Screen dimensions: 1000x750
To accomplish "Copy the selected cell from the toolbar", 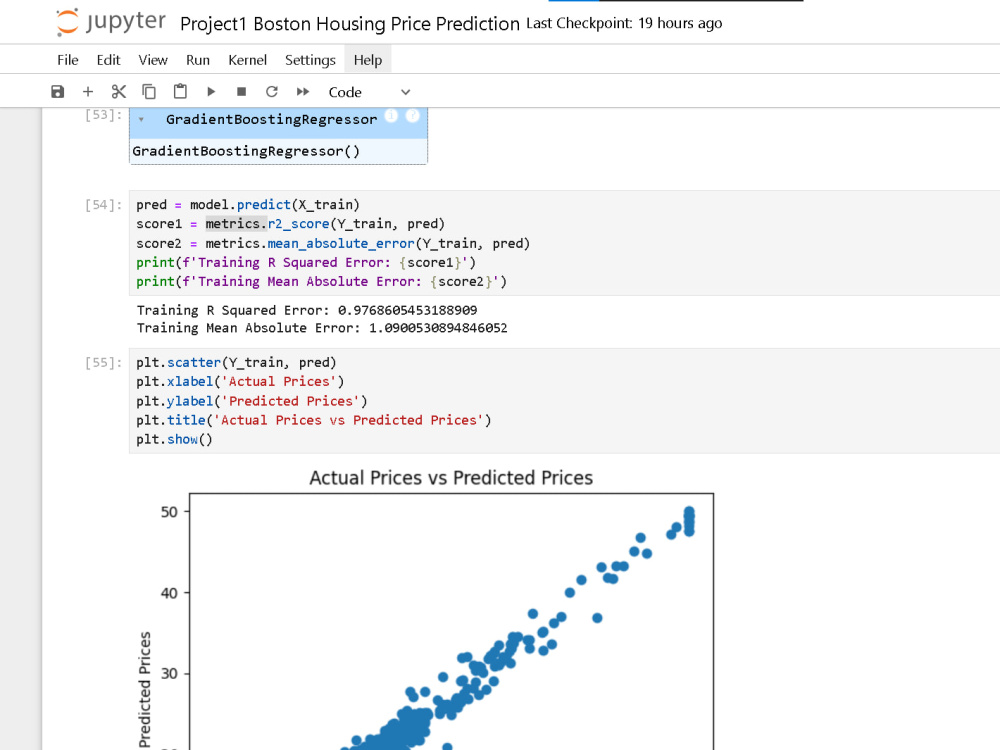I will pyautogui.click(x=149, y=92).
